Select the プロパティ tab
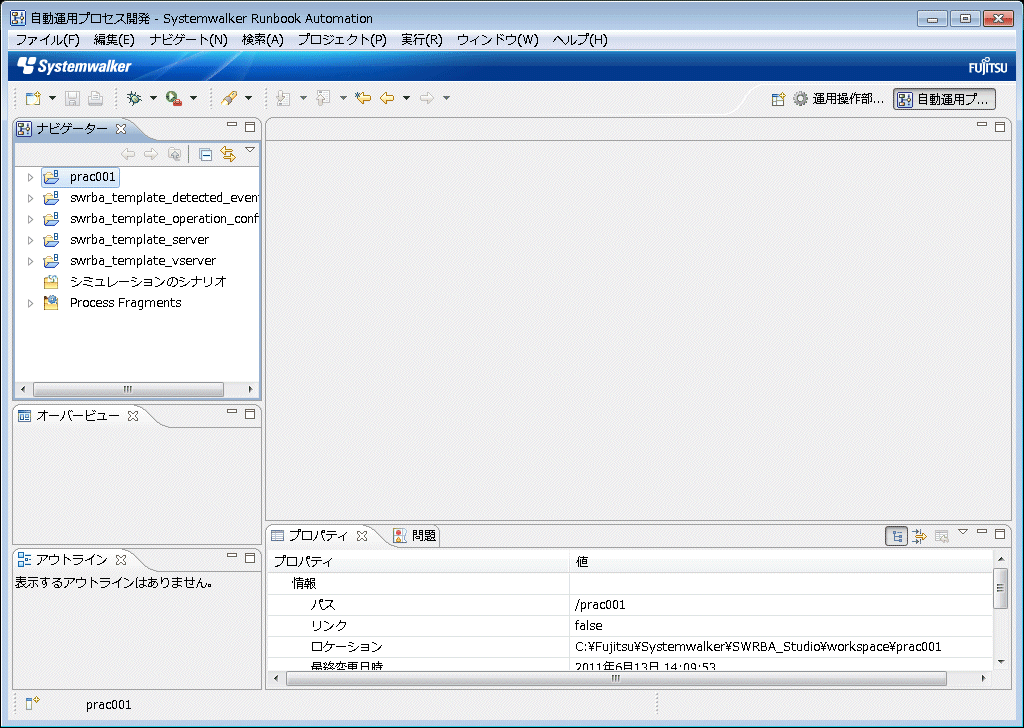 [318, 535]
